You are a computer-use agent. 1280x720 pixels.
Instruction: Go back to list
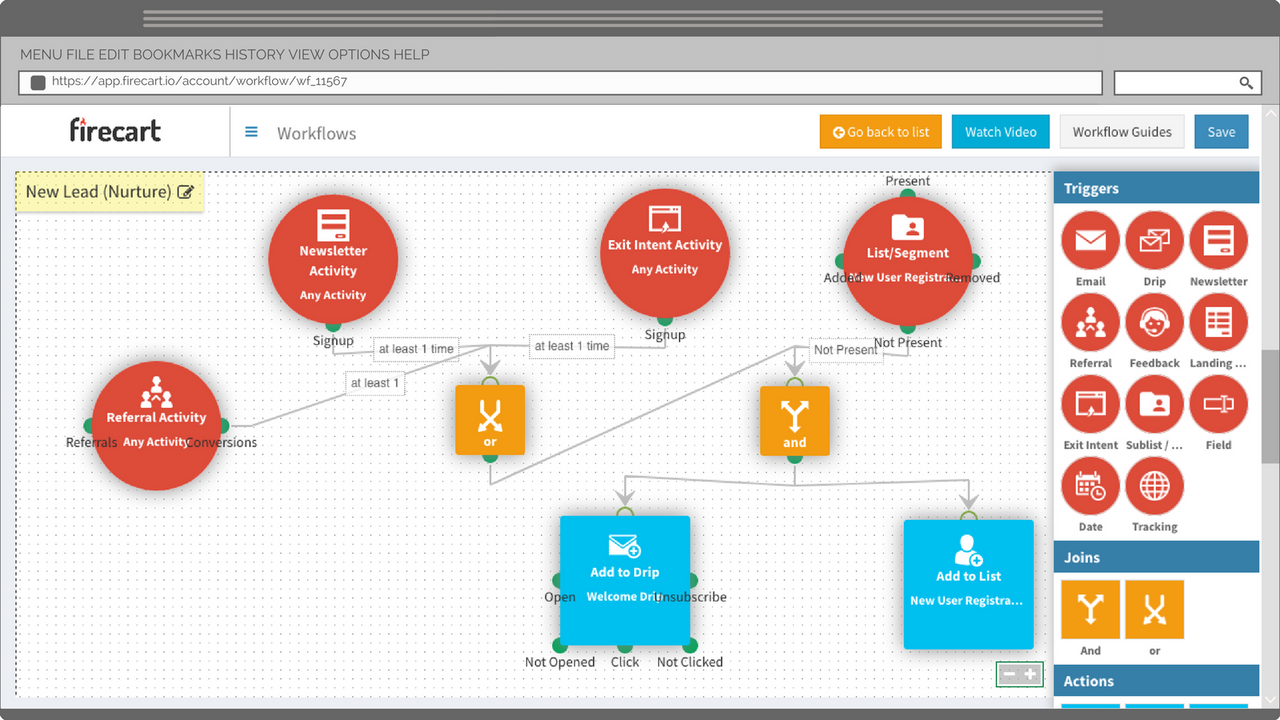click(881, 132)
